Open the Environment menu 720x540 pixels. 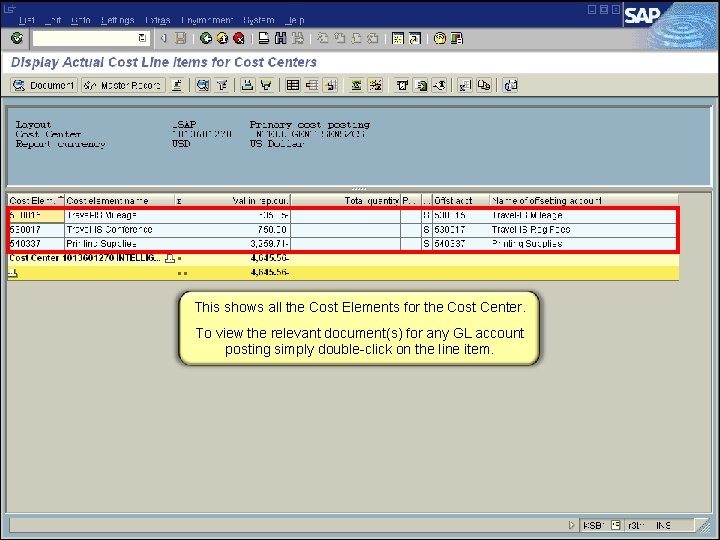pos(207,20)
